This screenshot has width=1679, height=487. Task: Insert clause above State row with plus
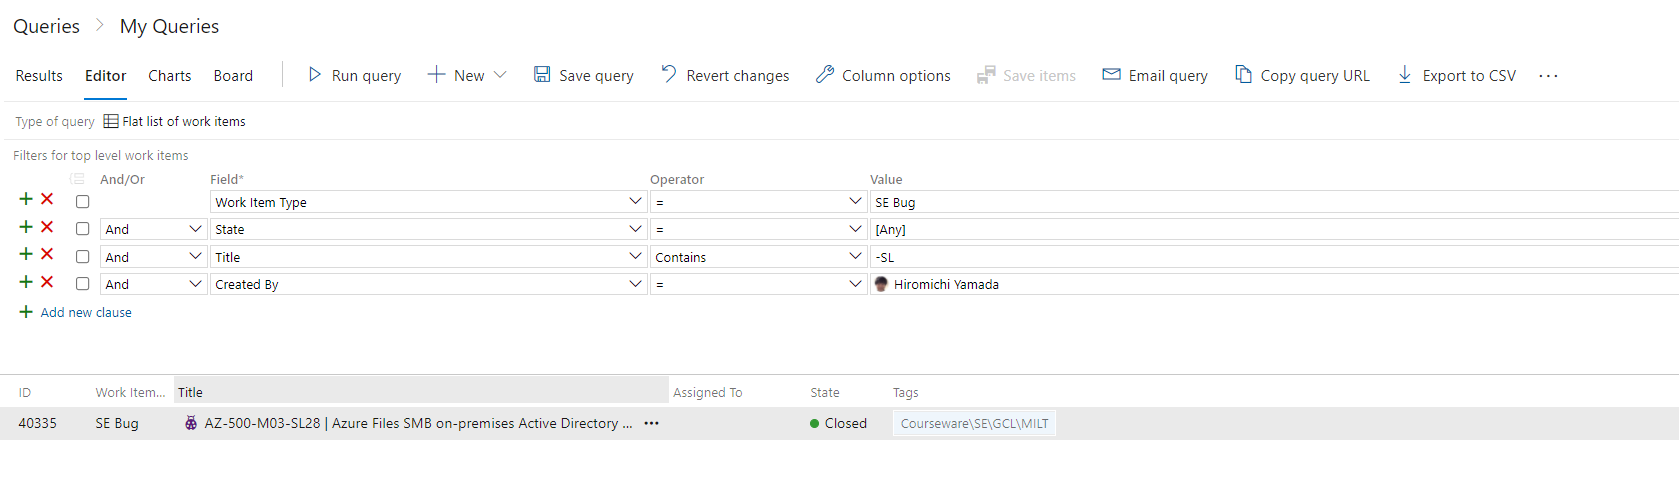[26, 227]
